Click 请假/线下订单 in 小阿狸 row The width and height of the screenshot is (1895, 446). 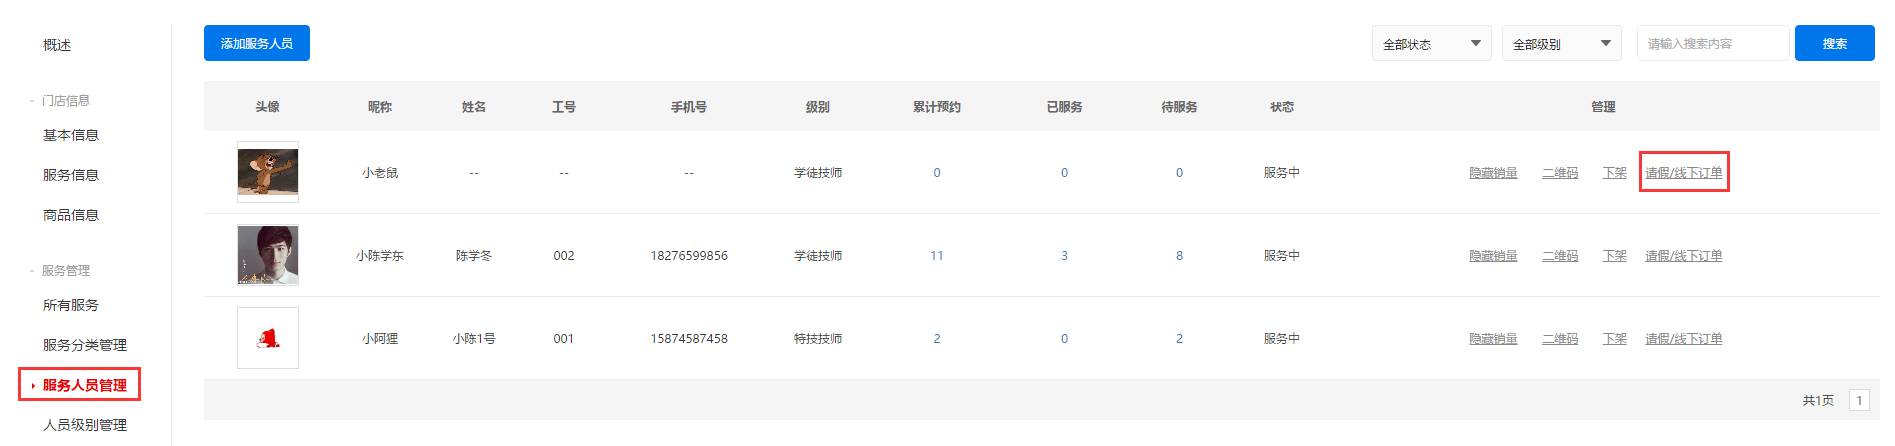[x=1684, y=339]
